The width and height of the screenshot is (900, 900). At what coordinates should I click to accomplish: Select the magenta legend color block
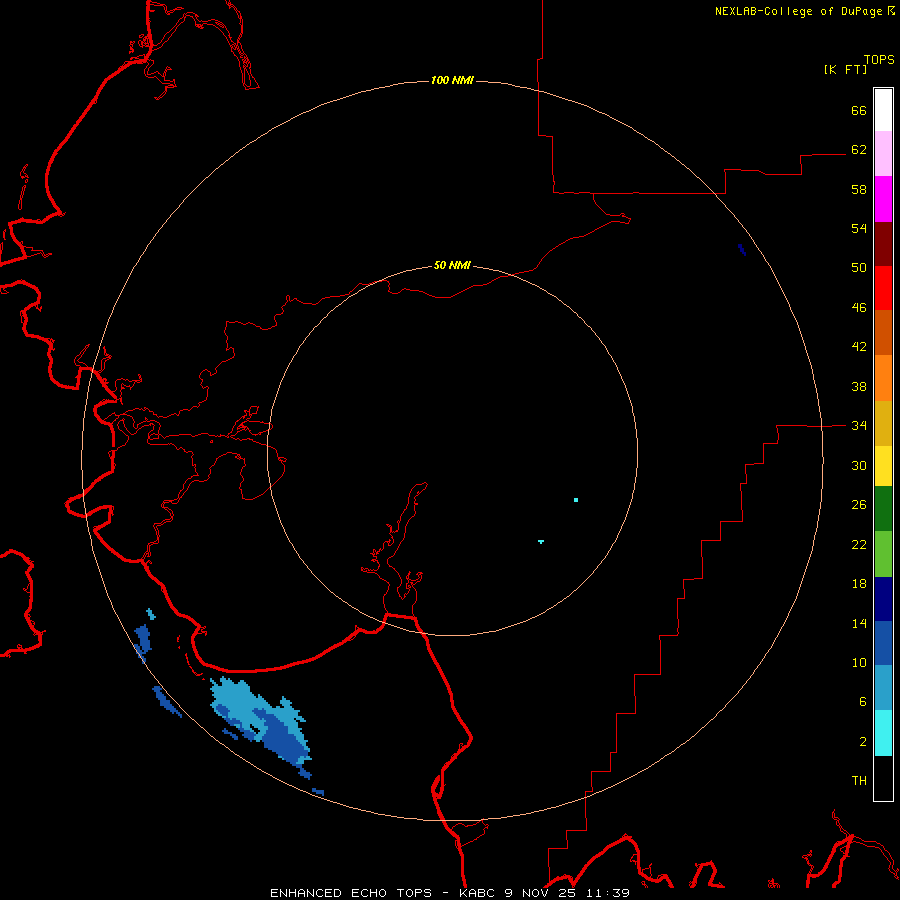(x=883, y=199)
